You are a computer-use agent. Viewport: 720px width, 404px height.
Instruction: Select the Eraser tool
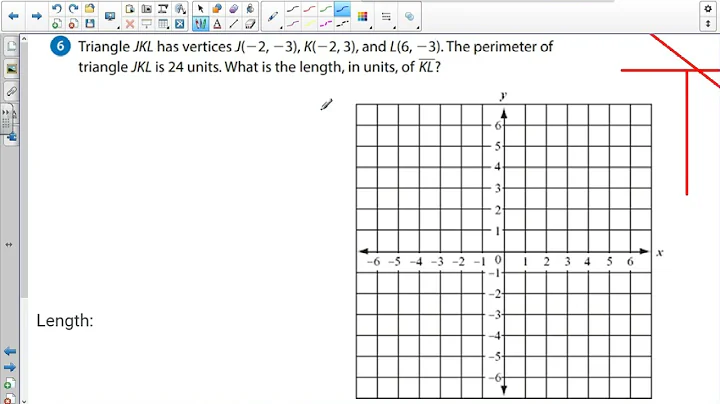point(250,23)
